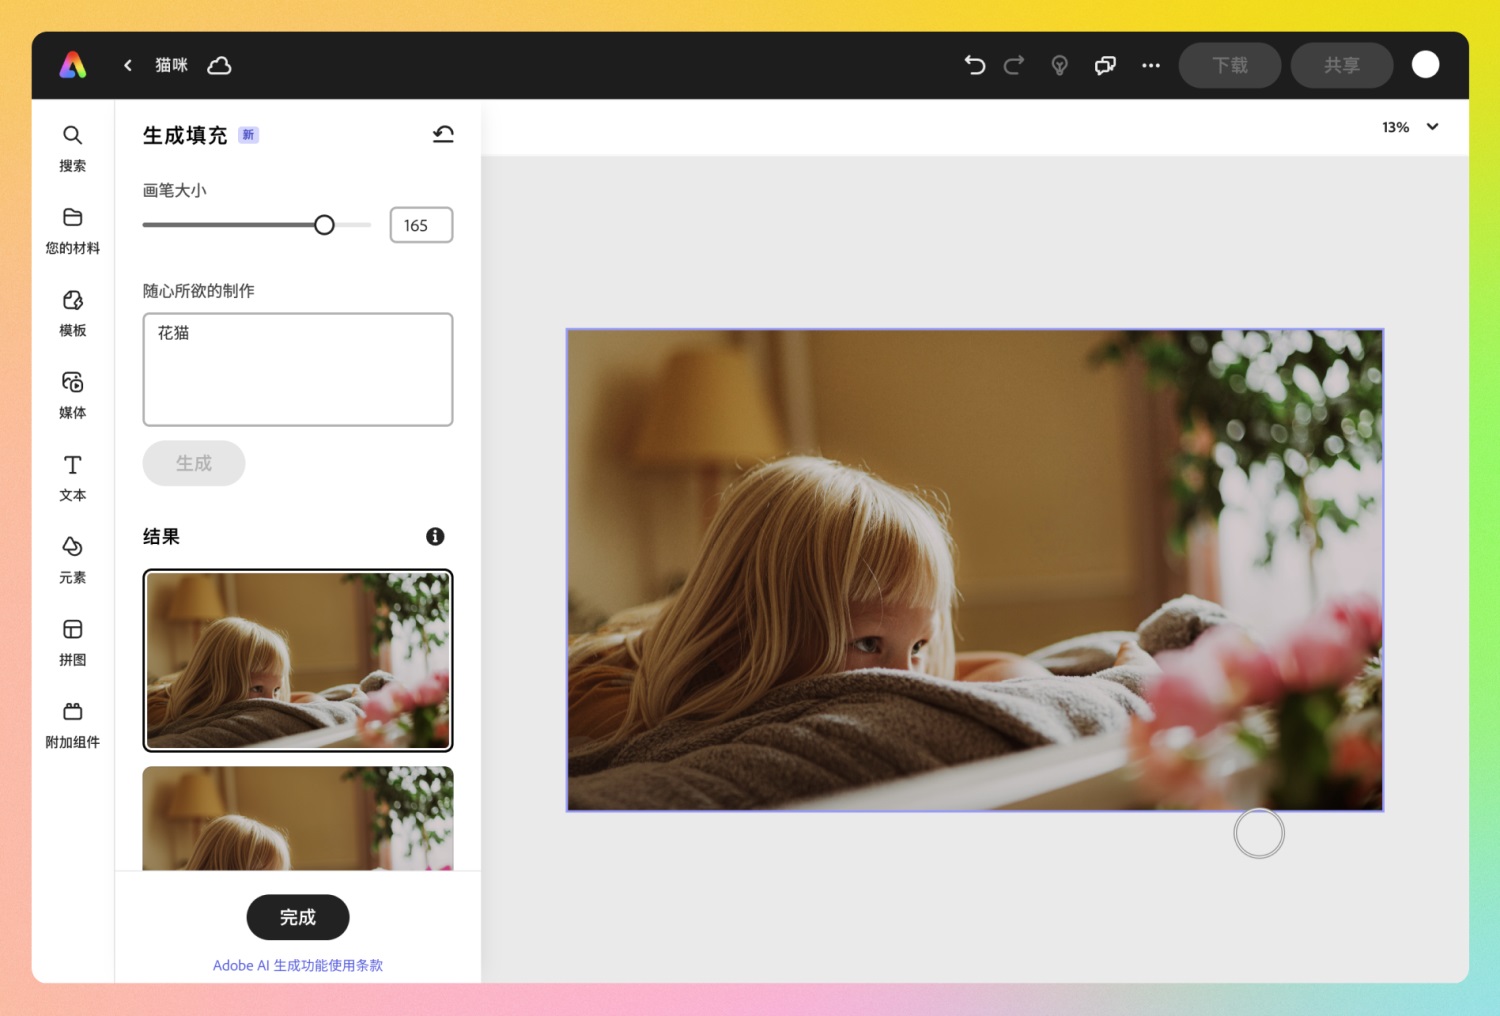Open 搜索 search in sidebar
This screenshot has width=1500, height=1016.
click(x=72, y=148)
